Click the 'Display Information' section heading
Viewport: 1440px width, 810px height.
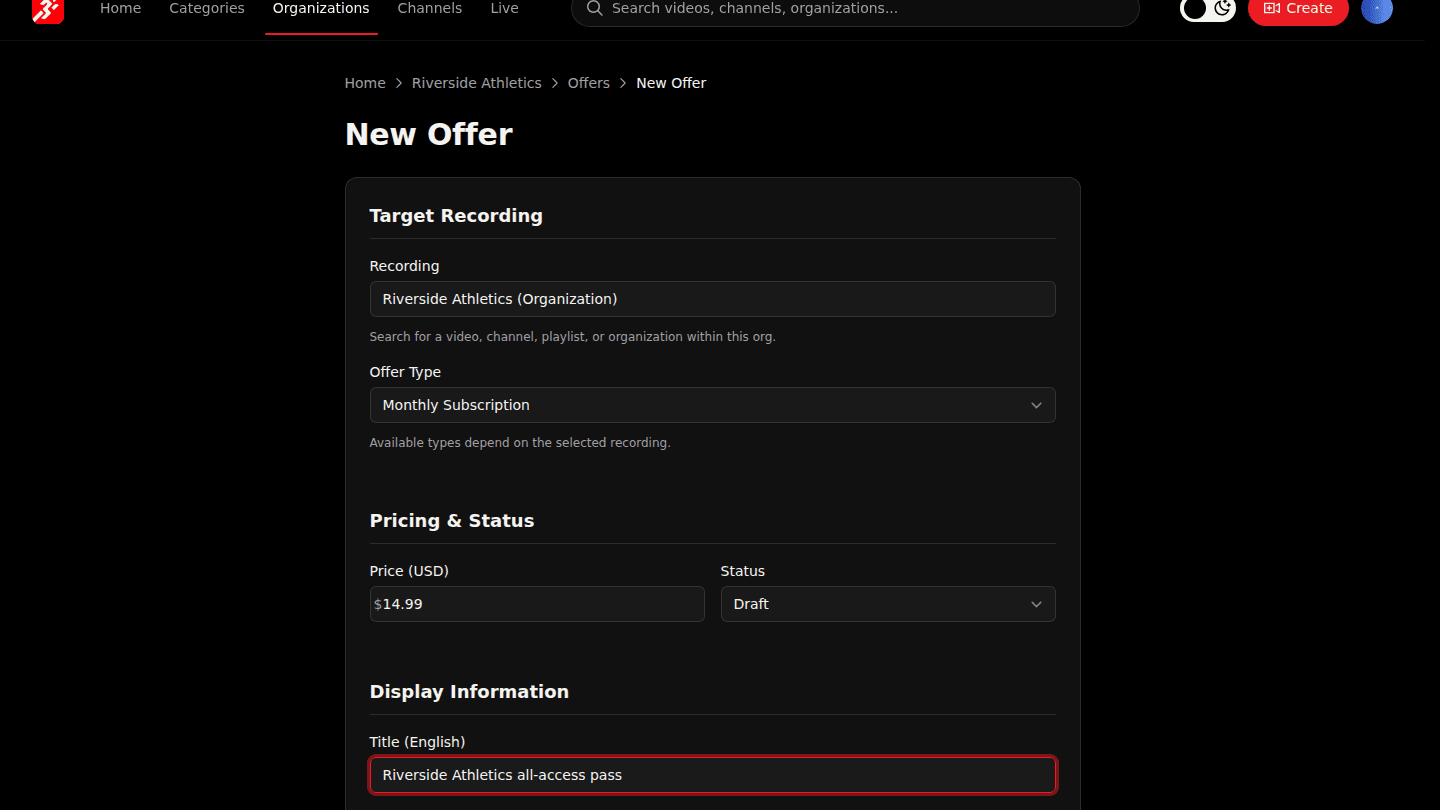pos(469,692)
